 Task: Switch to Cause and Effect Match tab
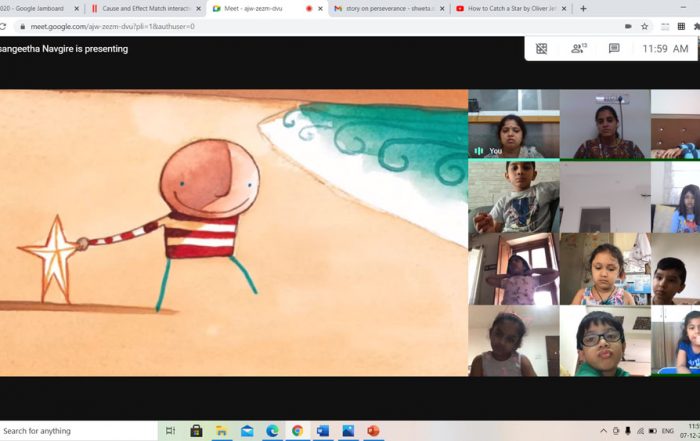146,8
